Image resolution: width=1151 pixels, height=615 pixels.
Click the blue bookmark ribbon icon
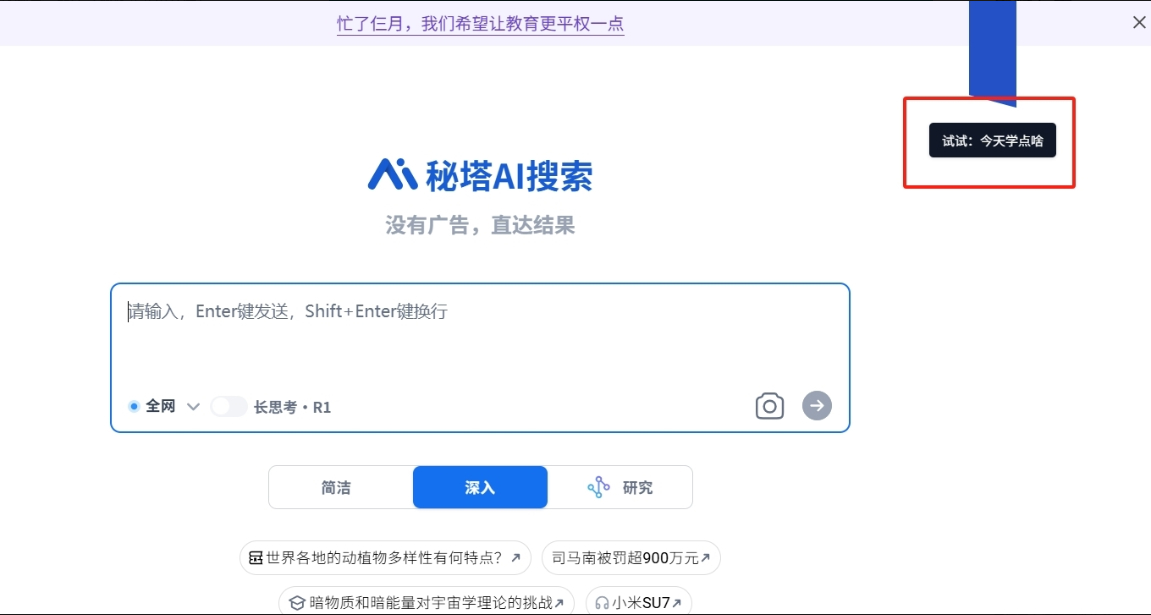tap(991, 52)
